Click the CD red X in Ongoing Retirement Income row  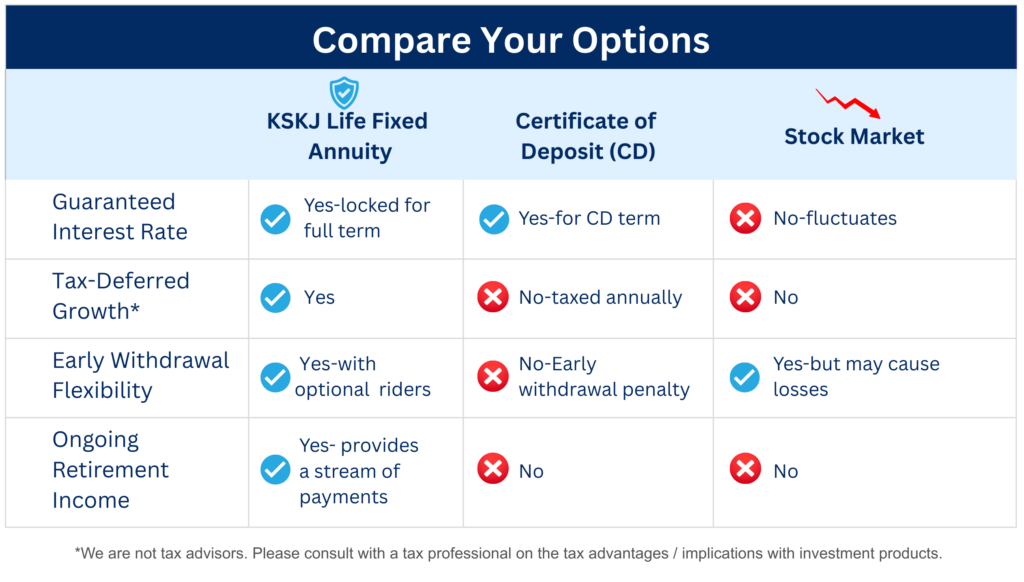pyautogui.click(x=493, y=468)
